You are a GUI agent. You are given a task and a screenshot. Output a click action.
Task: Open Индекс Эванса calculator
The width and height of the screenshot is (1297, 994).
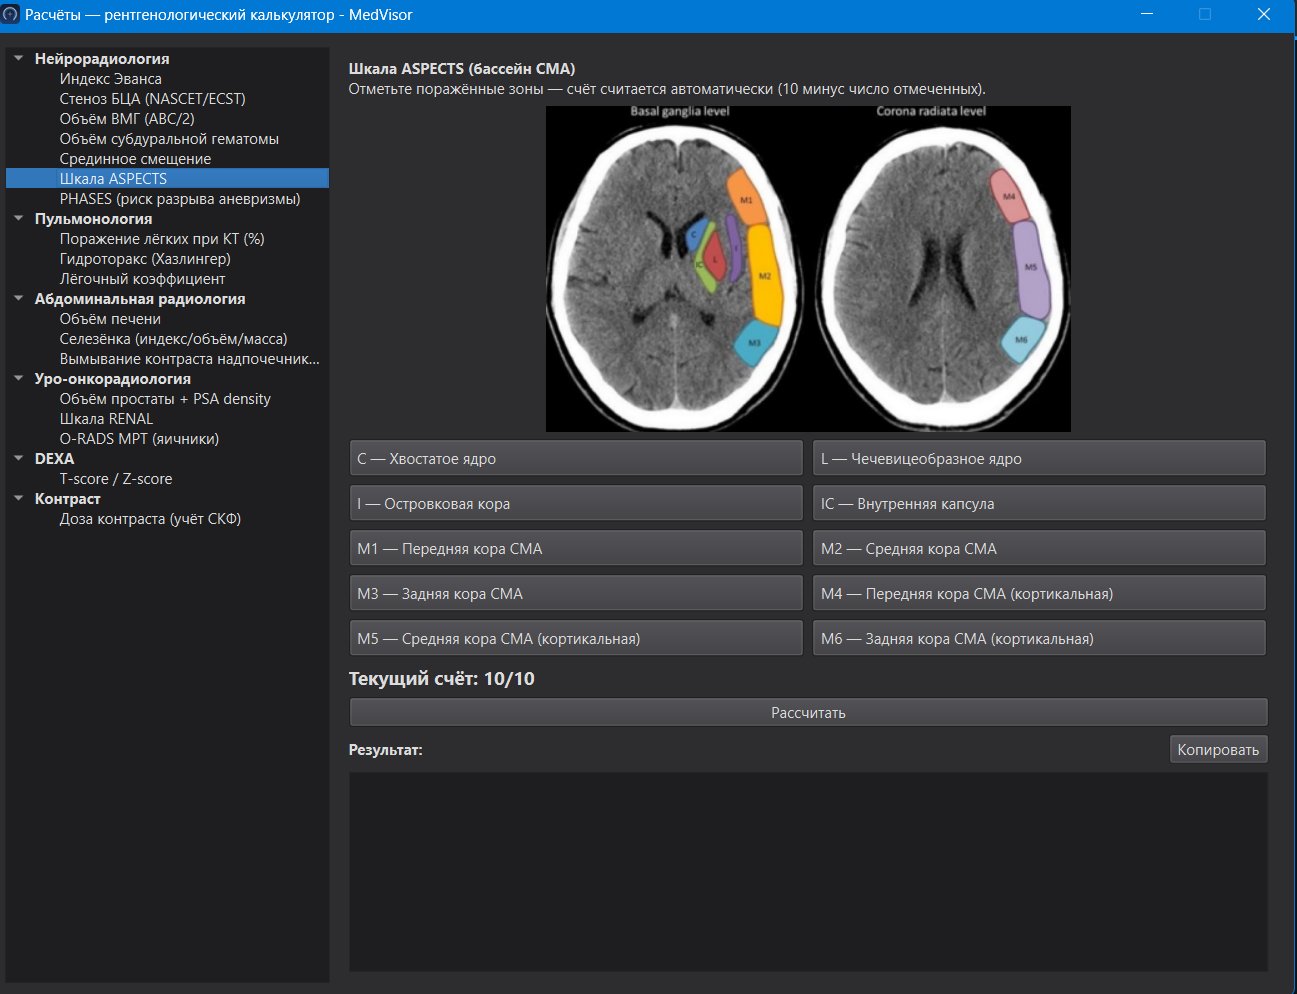click(110, 79)
